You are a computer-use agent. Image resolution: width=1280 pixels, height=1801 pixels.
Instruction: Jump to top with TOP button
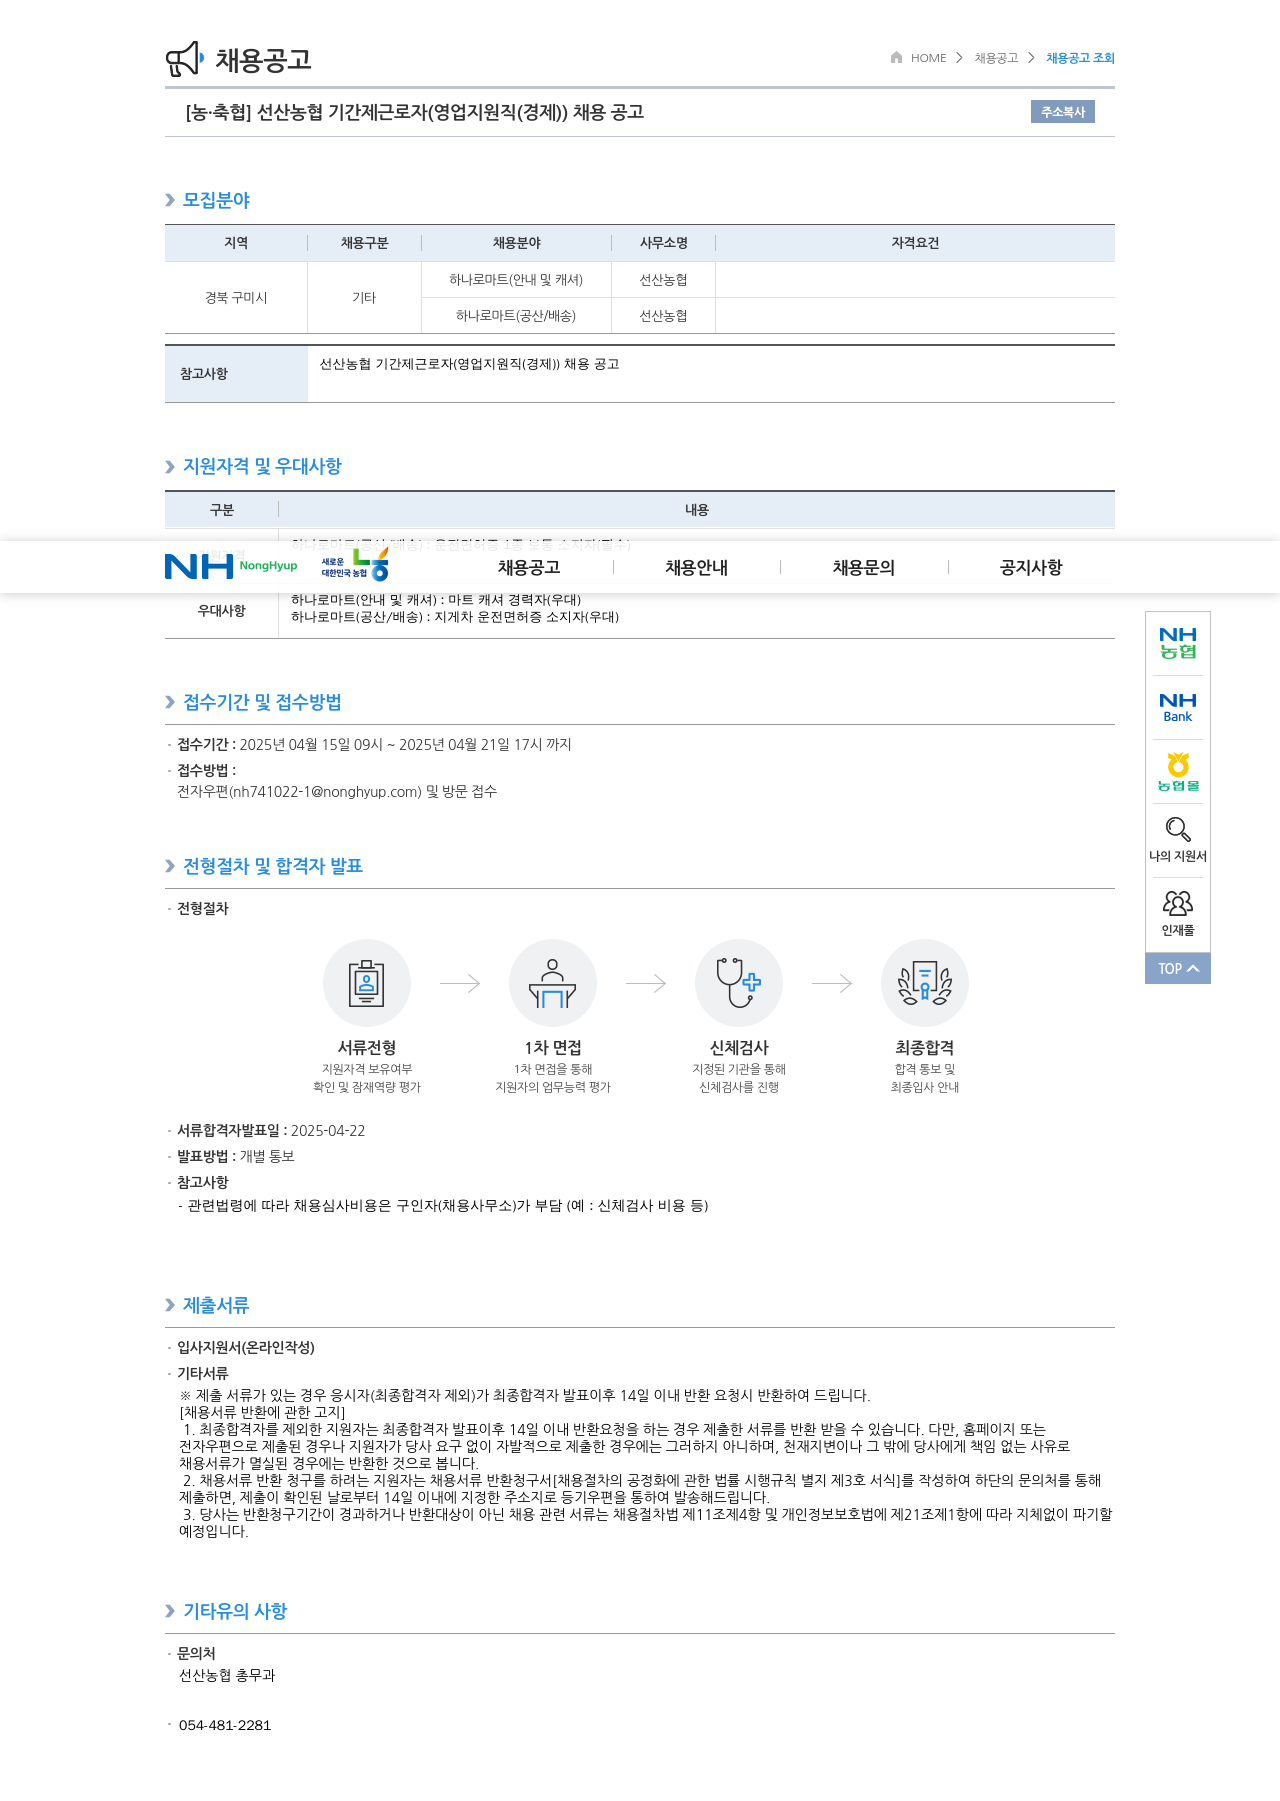[1178, 968]
